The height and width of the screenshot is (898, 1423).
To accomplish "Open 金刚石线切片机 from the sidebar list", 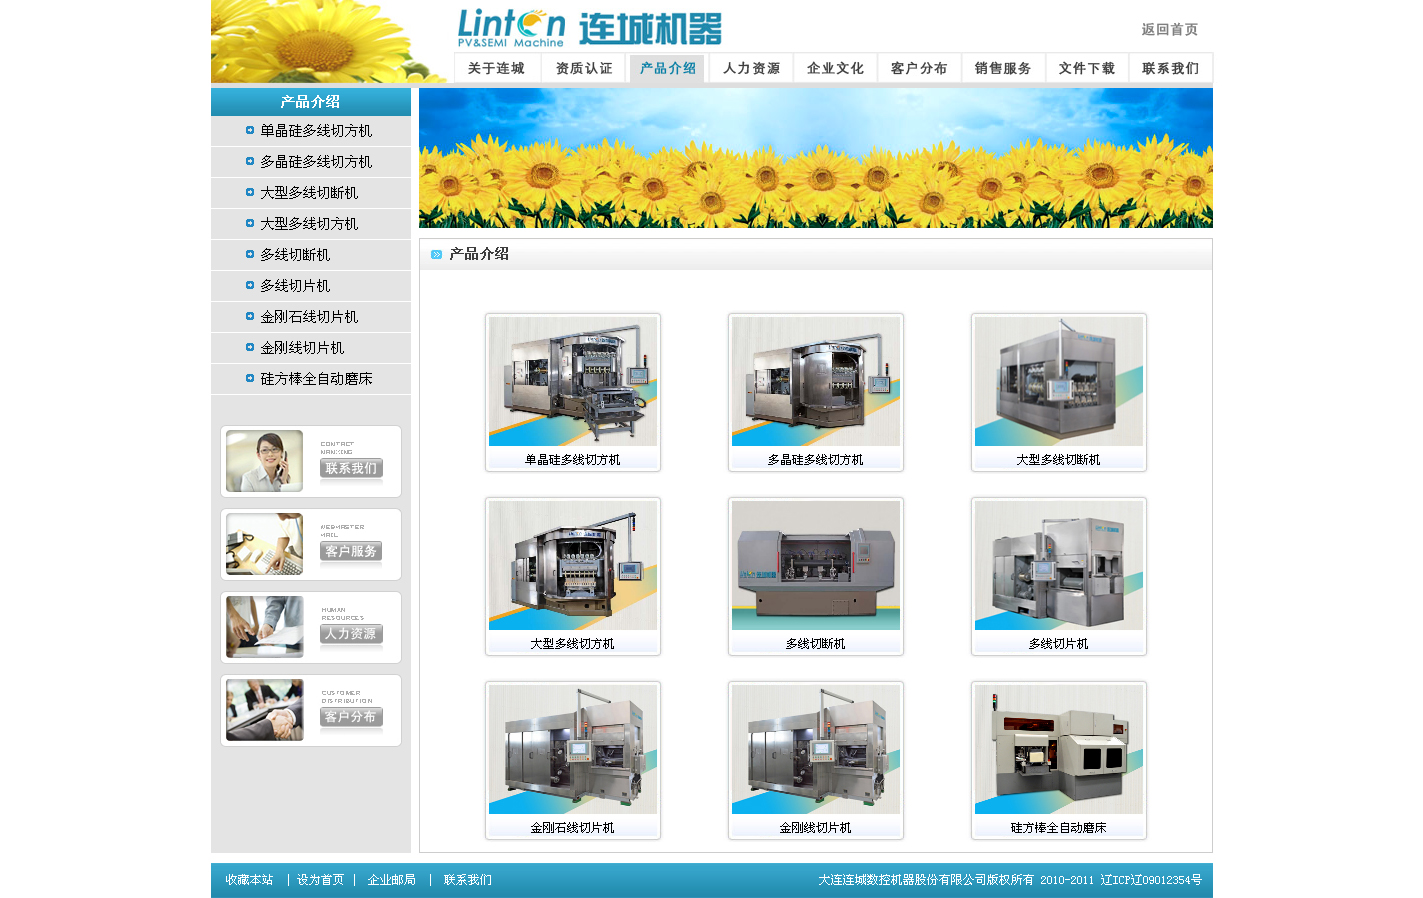I will (309, 317).
